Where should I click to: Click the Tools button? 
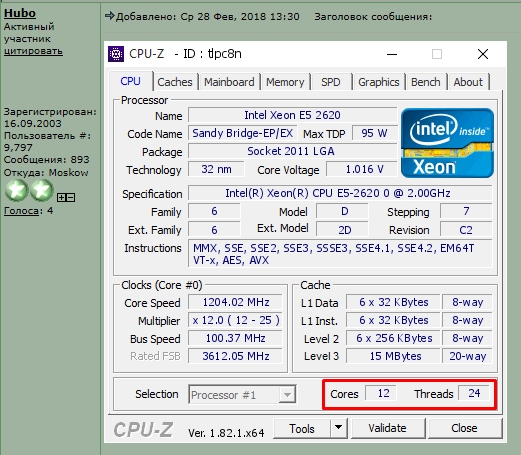click(x=302, y=428)
